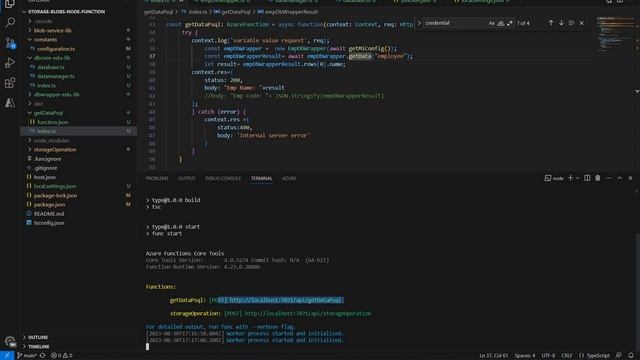Open the Explorer view icon
Viewport: 640px width, 360px height.
coord(10,4)
